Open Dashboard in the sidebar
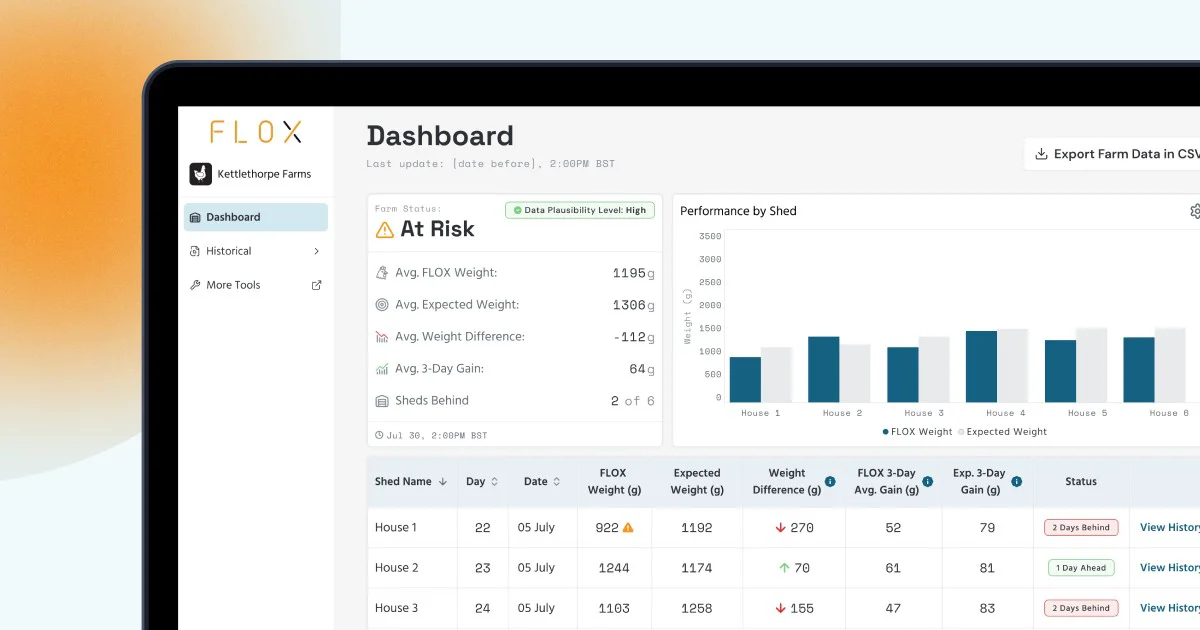1200x630 pixels. tap(256, 217)
